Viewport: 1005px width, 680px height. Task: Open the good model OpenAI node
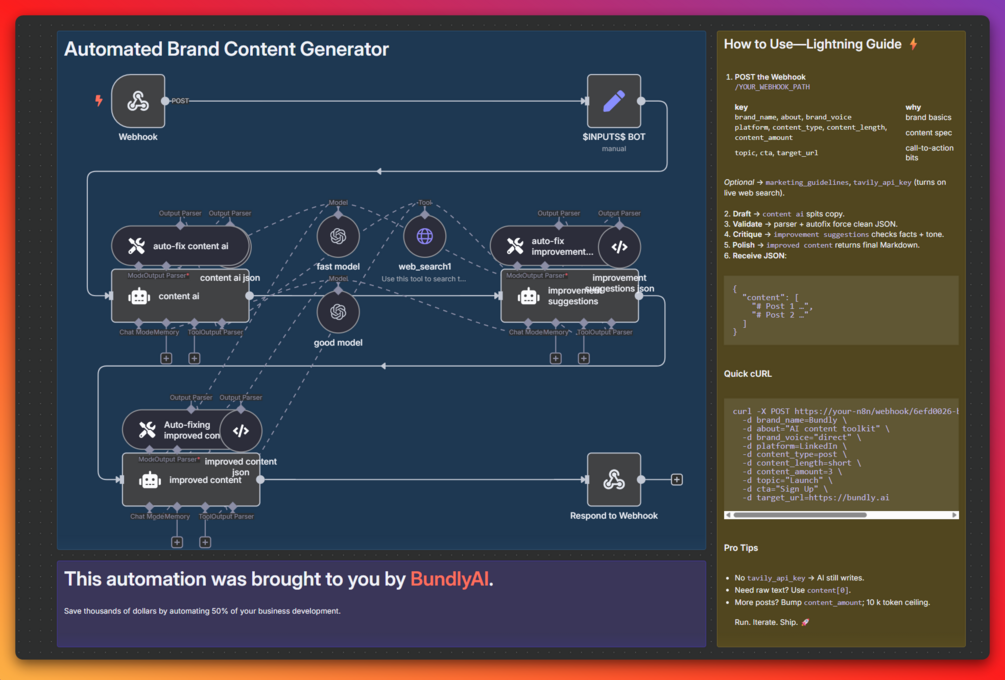(x=338, y=312)
